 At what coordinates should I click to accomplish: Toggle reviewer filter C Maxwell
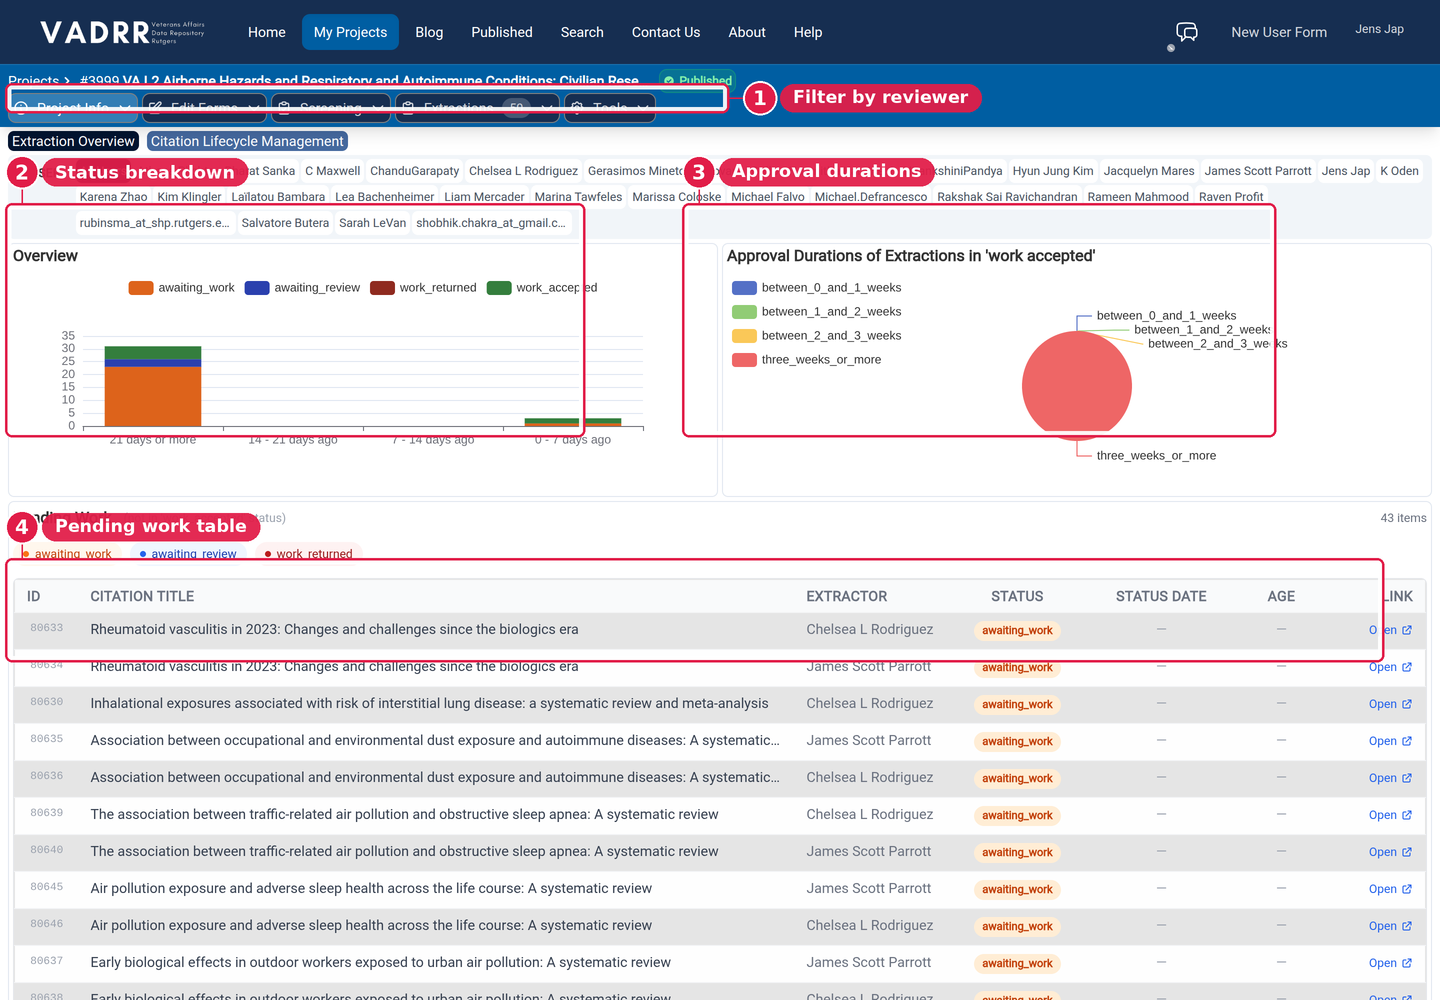(332, 171)
